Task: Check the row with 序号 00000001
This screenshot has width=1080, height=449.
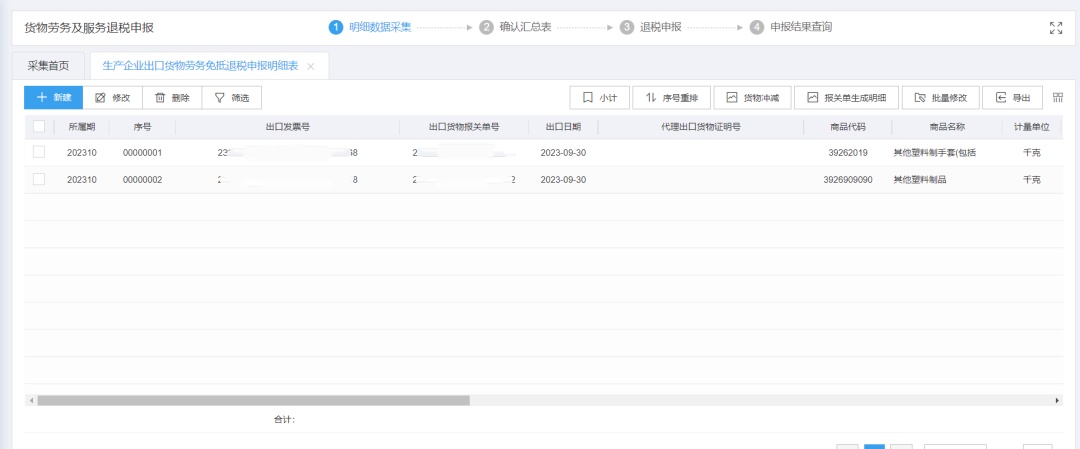Action: tap(39, 152)
